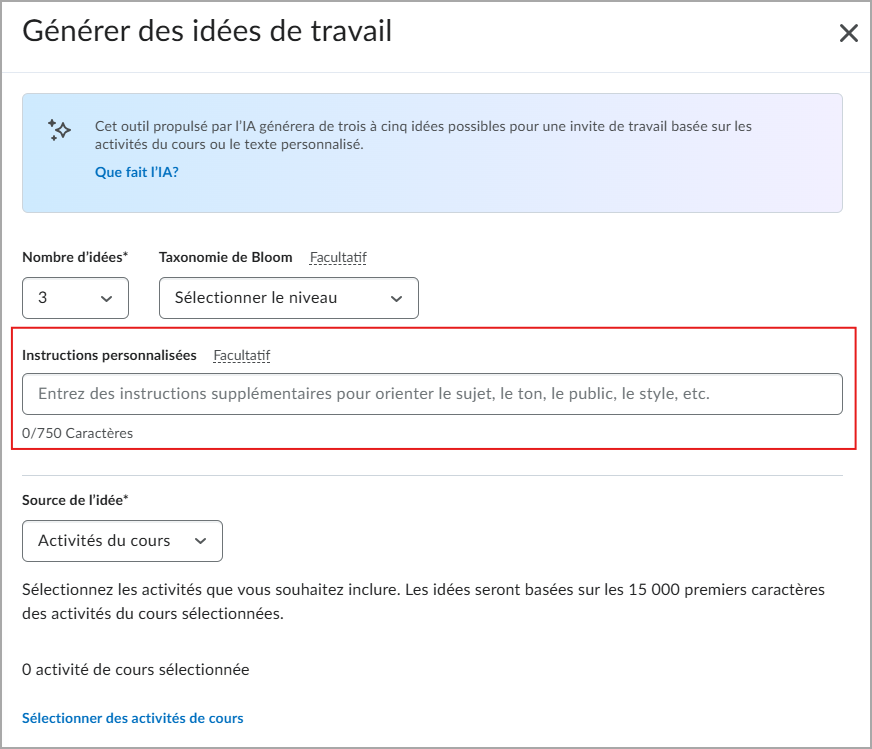Screen dimensions: 872x749
Task: Select the Sélectionner le niveau combo box
Action: tap(288, 298)
